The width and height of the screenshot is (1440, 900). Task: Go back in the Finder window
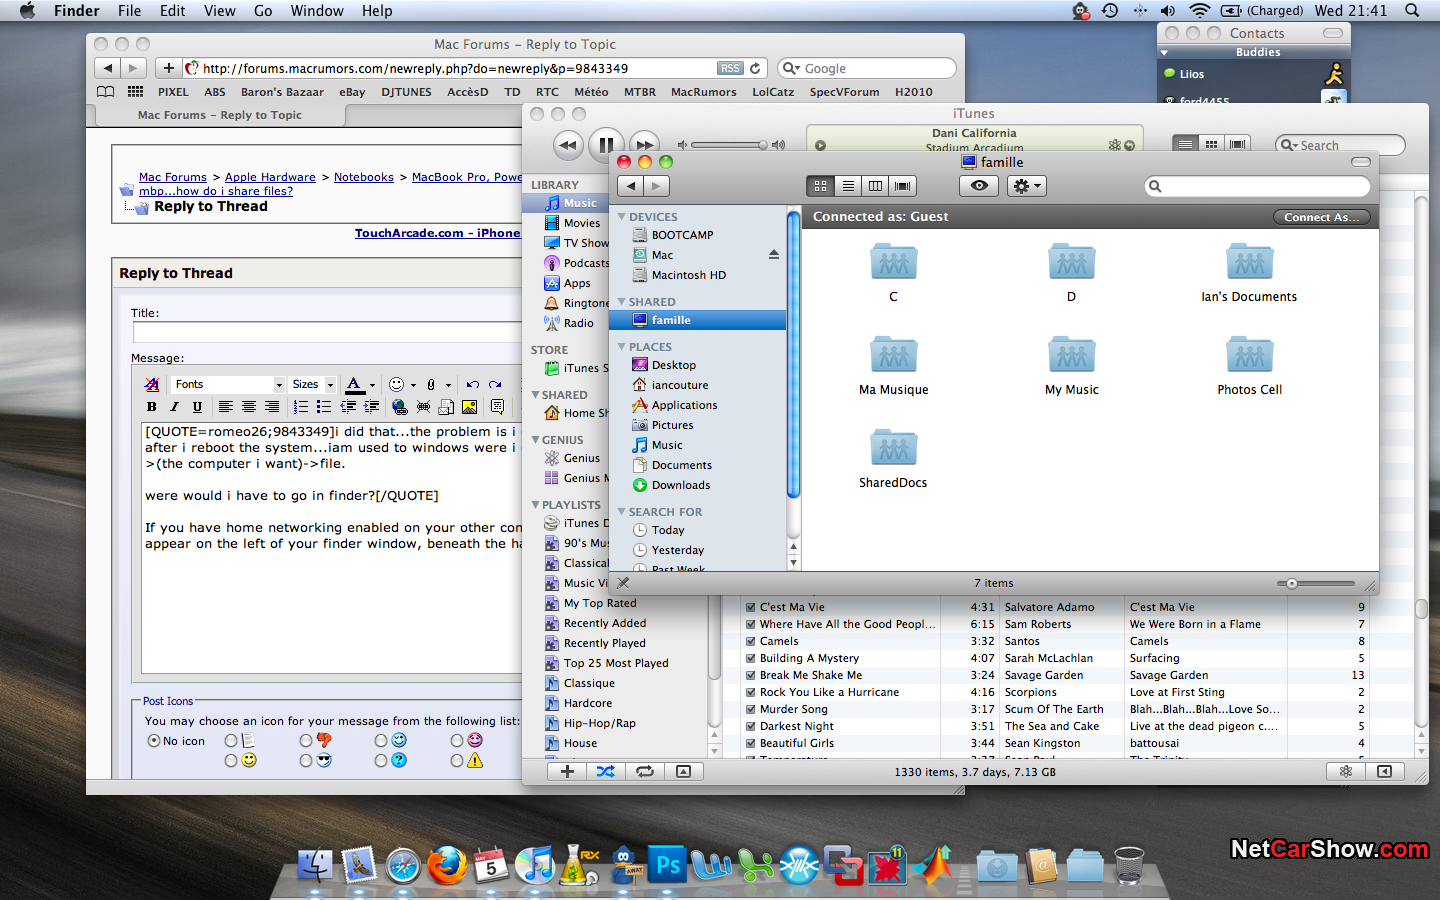(x=631, y=186)
